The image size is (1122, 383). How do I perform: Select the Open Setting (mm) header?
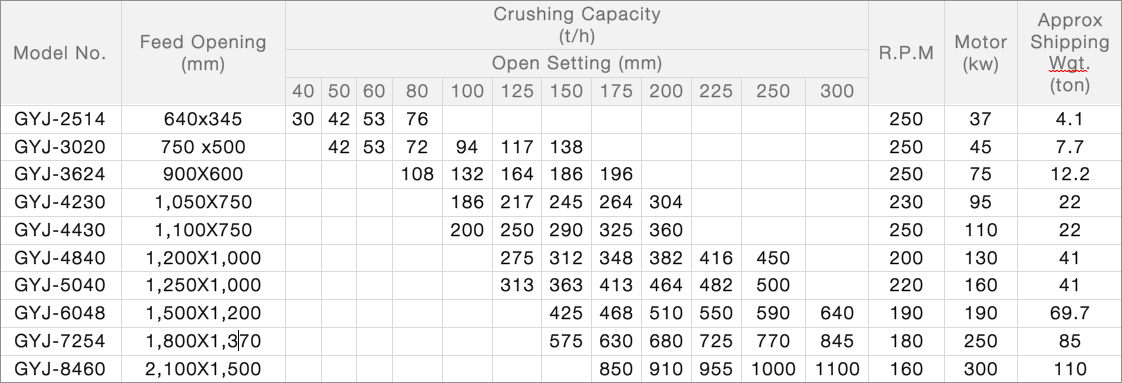click(x=577, y=63)
